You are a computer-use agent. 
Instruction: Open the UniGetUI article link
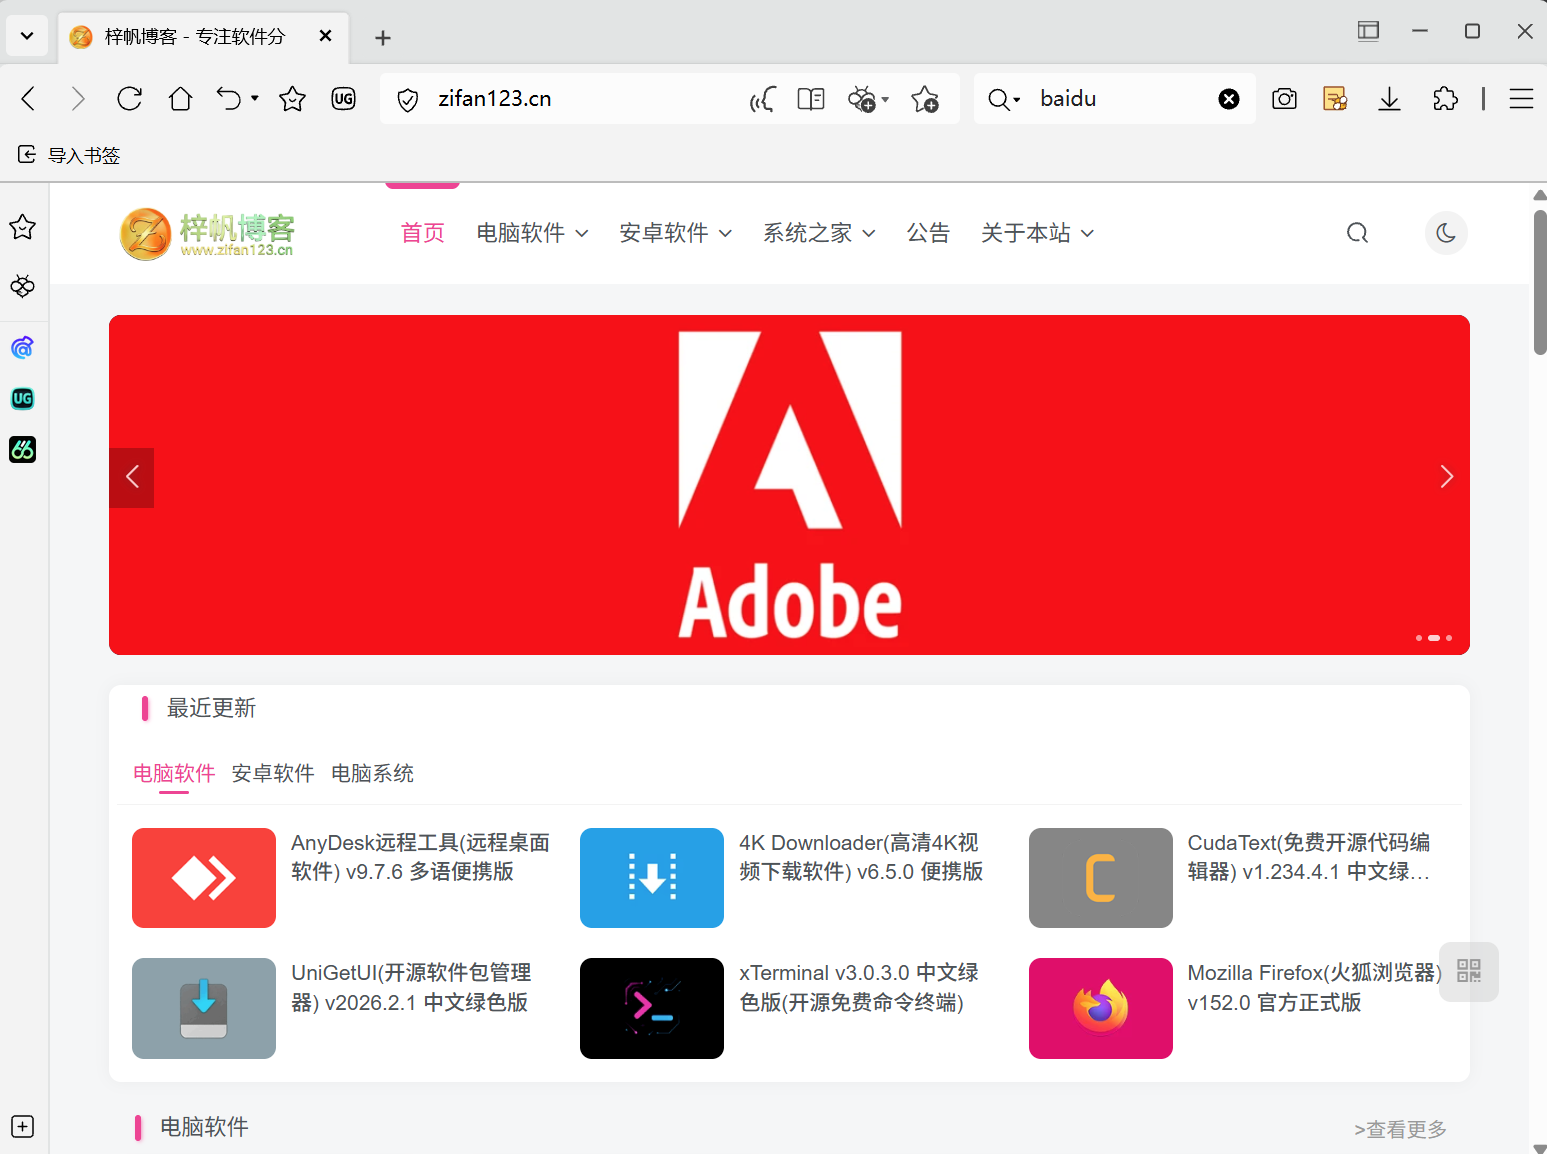pyautogui.click(x=411, y=987)
